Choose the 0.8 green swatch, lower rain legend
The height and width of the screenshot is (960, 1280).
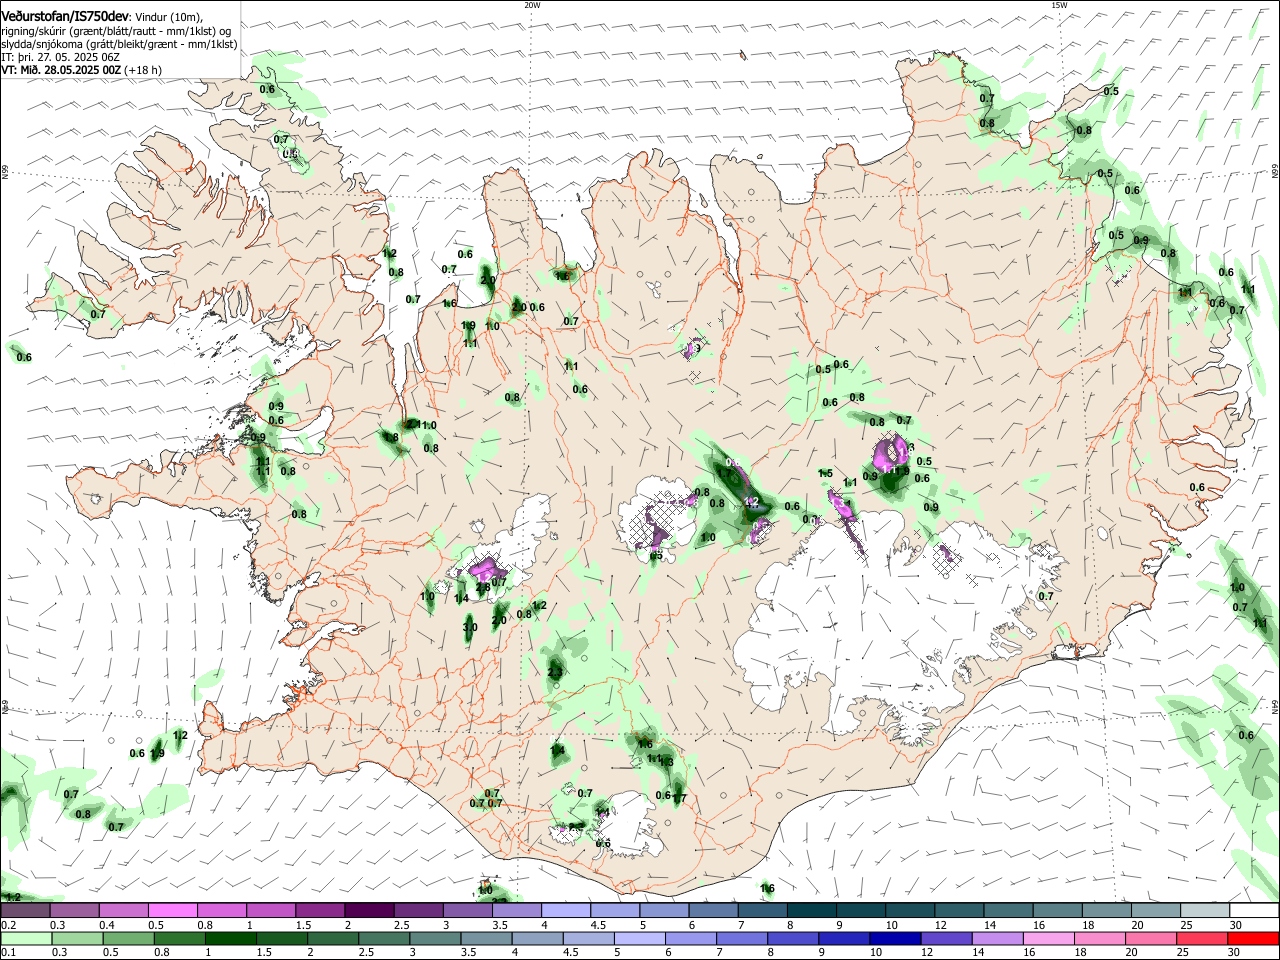[x=179, y=938]
